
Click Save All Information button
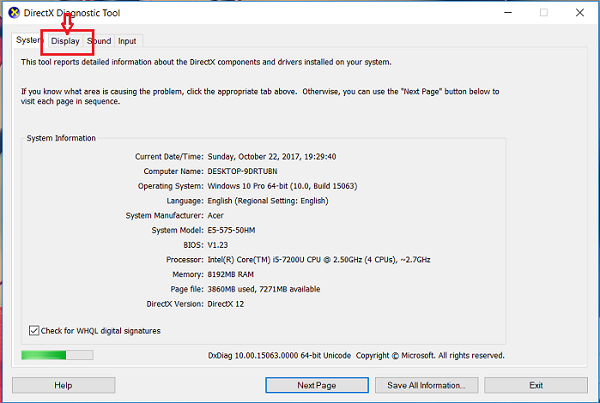426,385
